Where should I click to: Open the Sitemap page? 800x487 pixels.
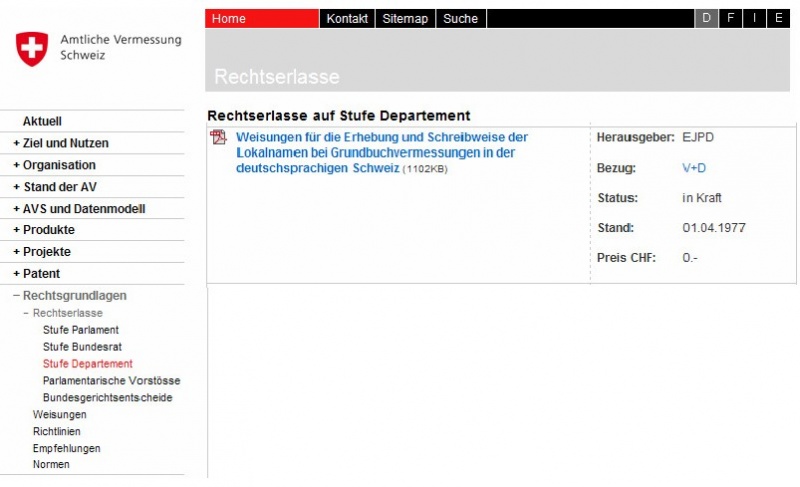pyautogui.click(x=405, y=18)
